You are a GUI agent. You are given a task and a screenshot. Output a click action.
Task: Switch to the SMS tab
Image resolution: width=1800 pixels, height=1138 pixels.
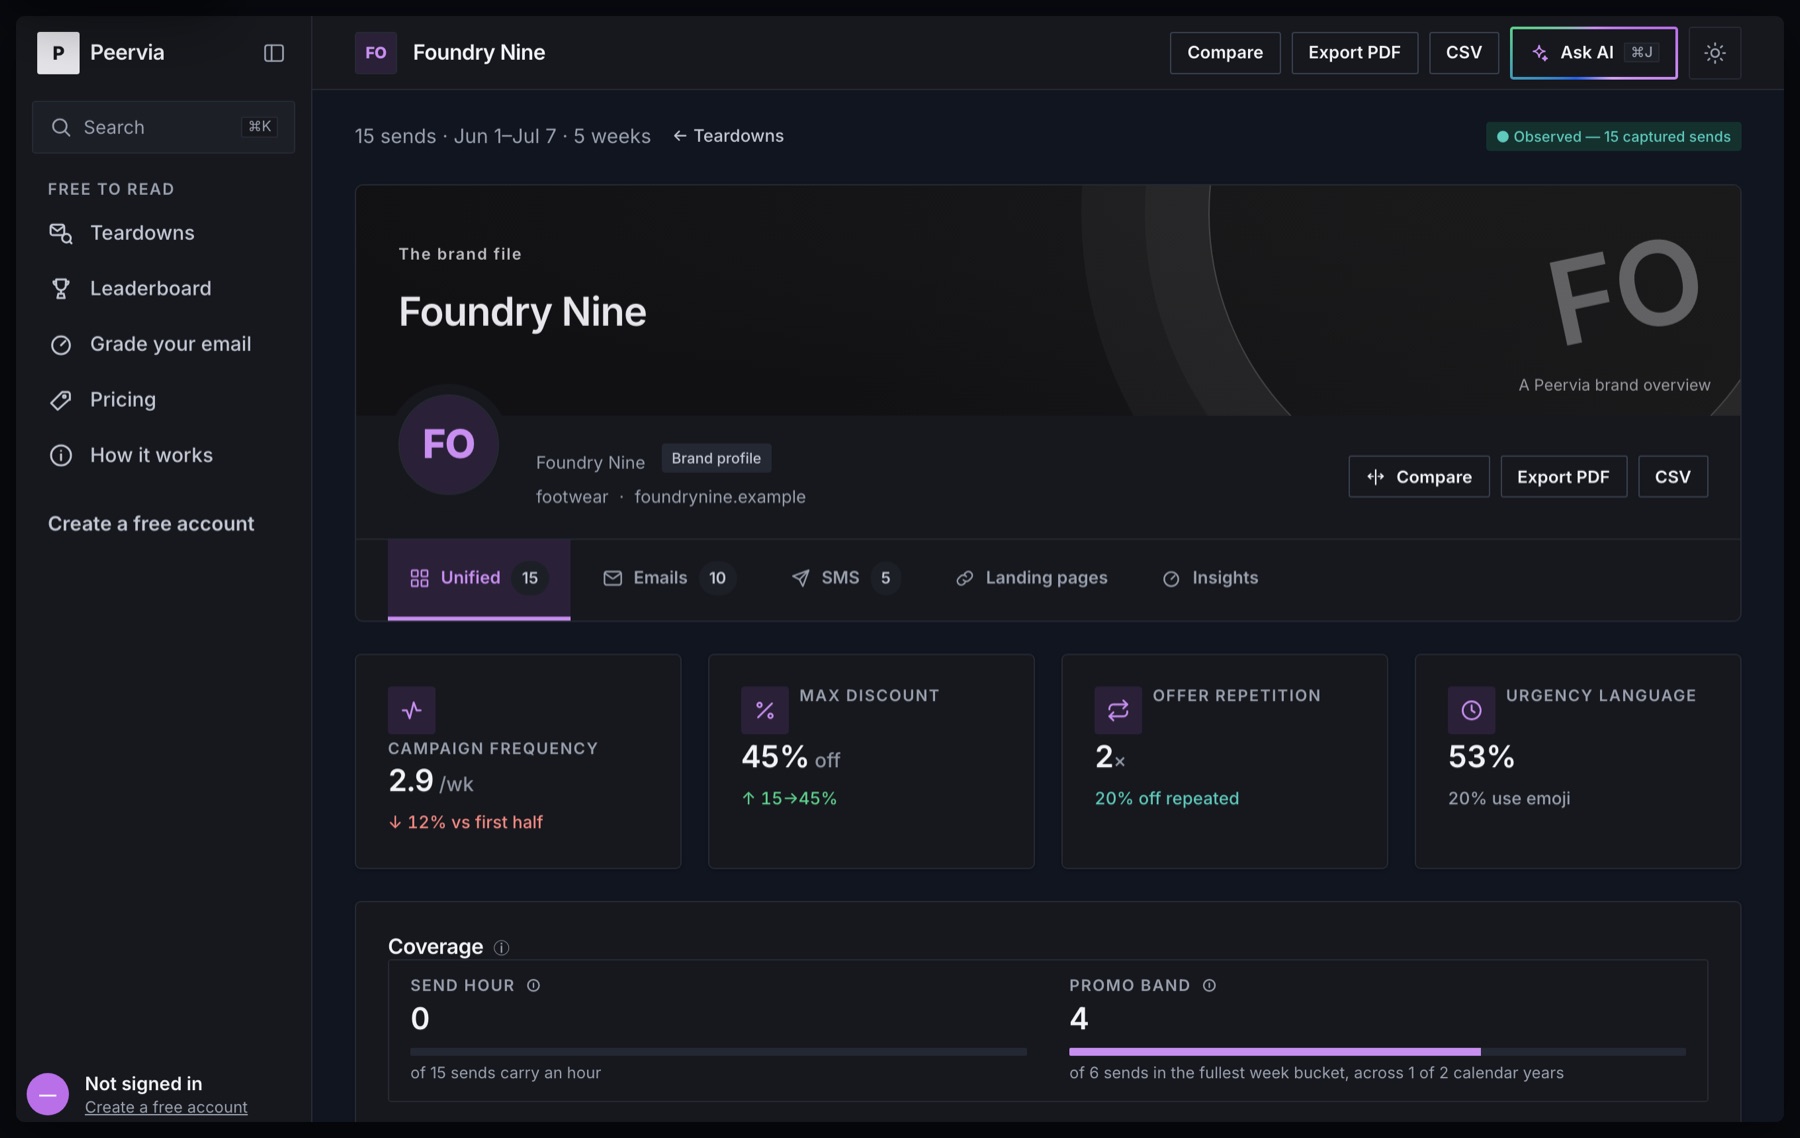846,579
